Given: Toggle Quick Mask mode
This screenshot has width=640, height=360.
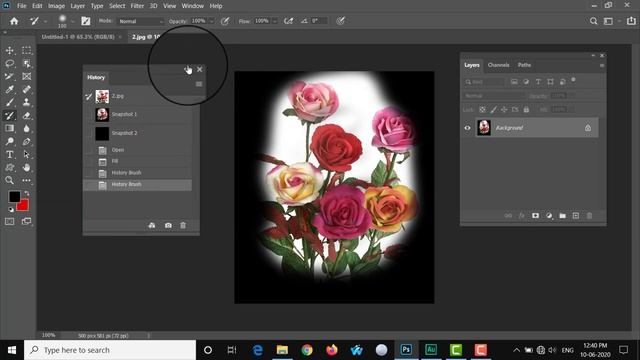Looking at the screenshot, I should [9, 221].
